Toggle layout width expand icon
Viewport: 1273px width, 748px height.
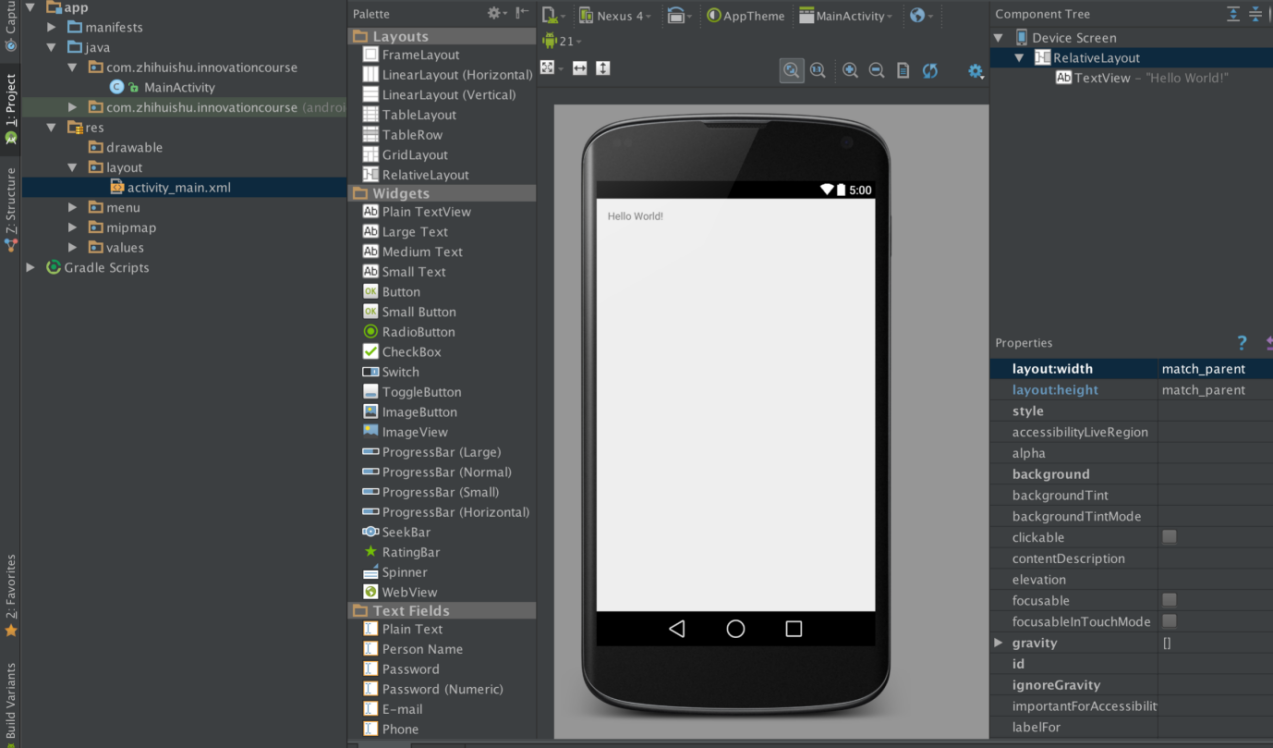(x=579, y=68)
